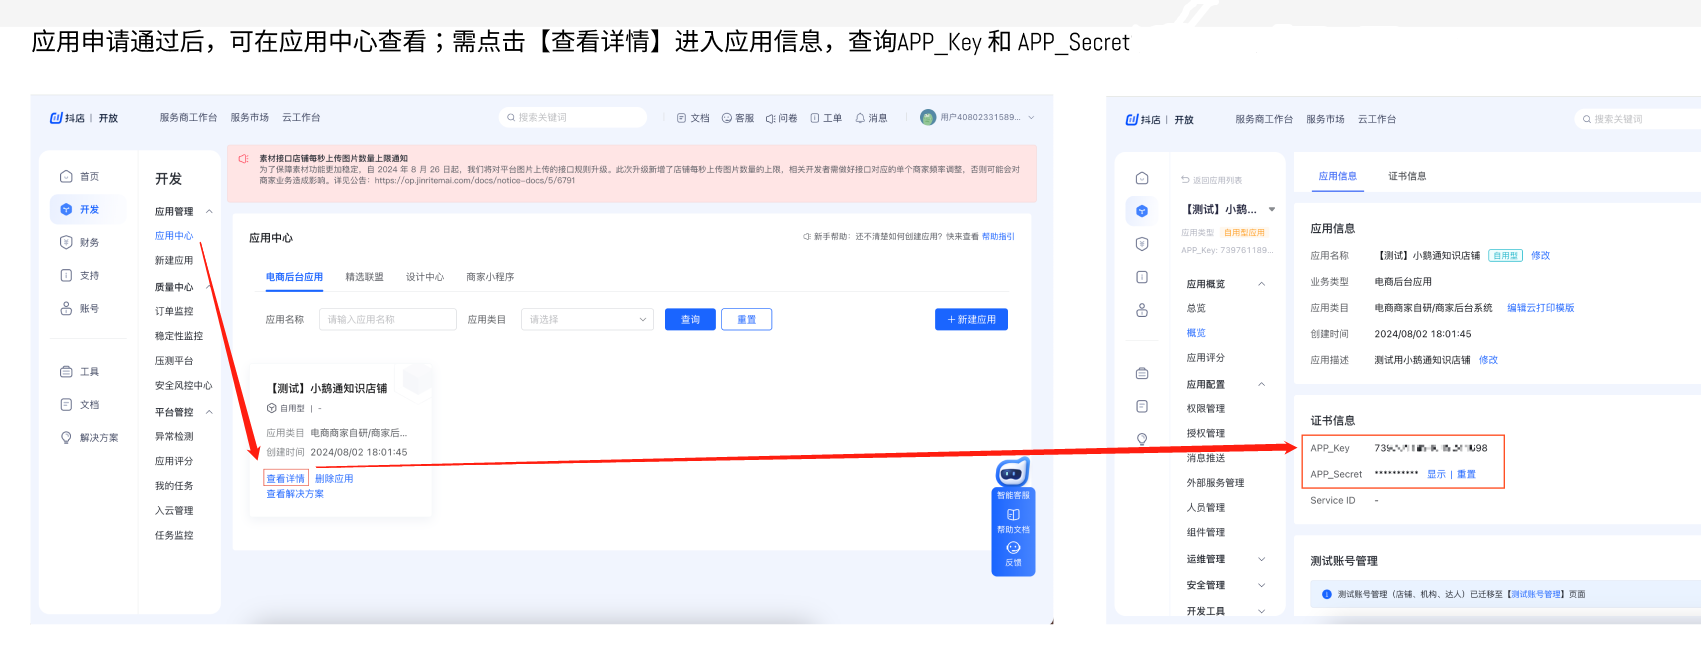Open the 应用类目 请选择 dropdown
This screenshot has height=654, width=1701.
click(587, 319)
